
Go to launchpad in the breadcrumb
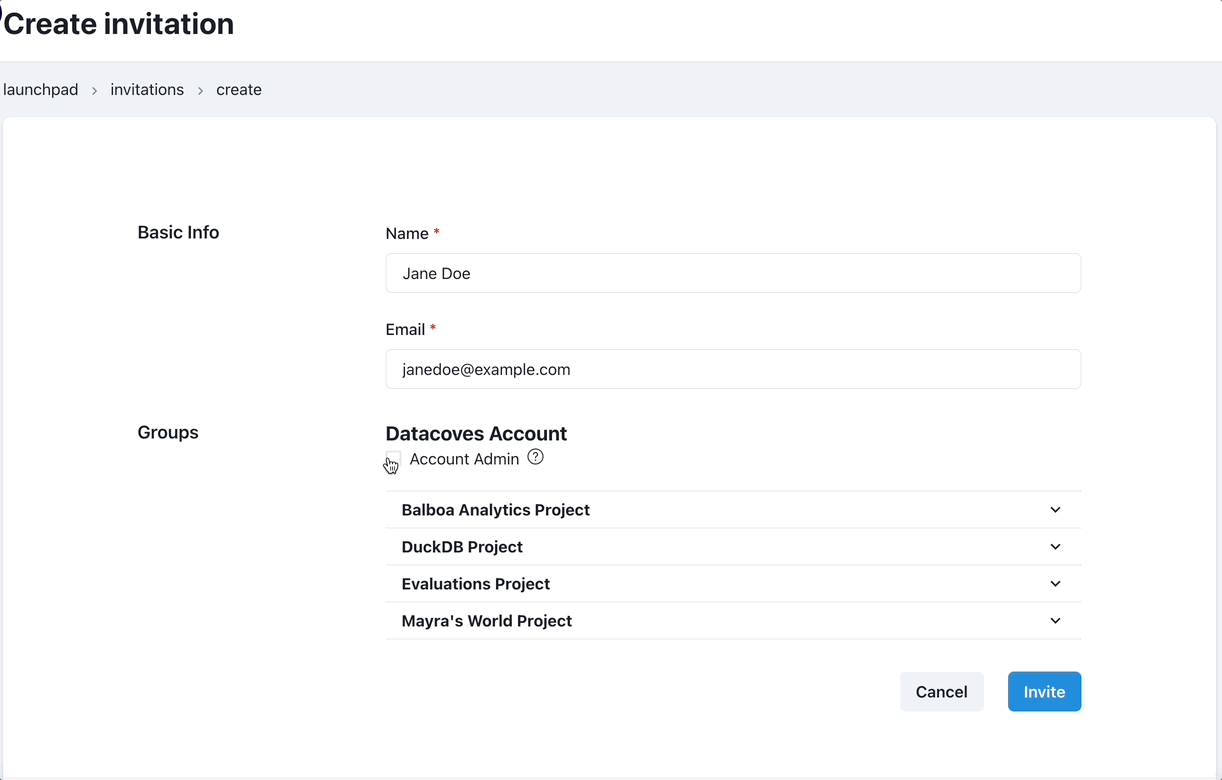[x=41, y=90]
